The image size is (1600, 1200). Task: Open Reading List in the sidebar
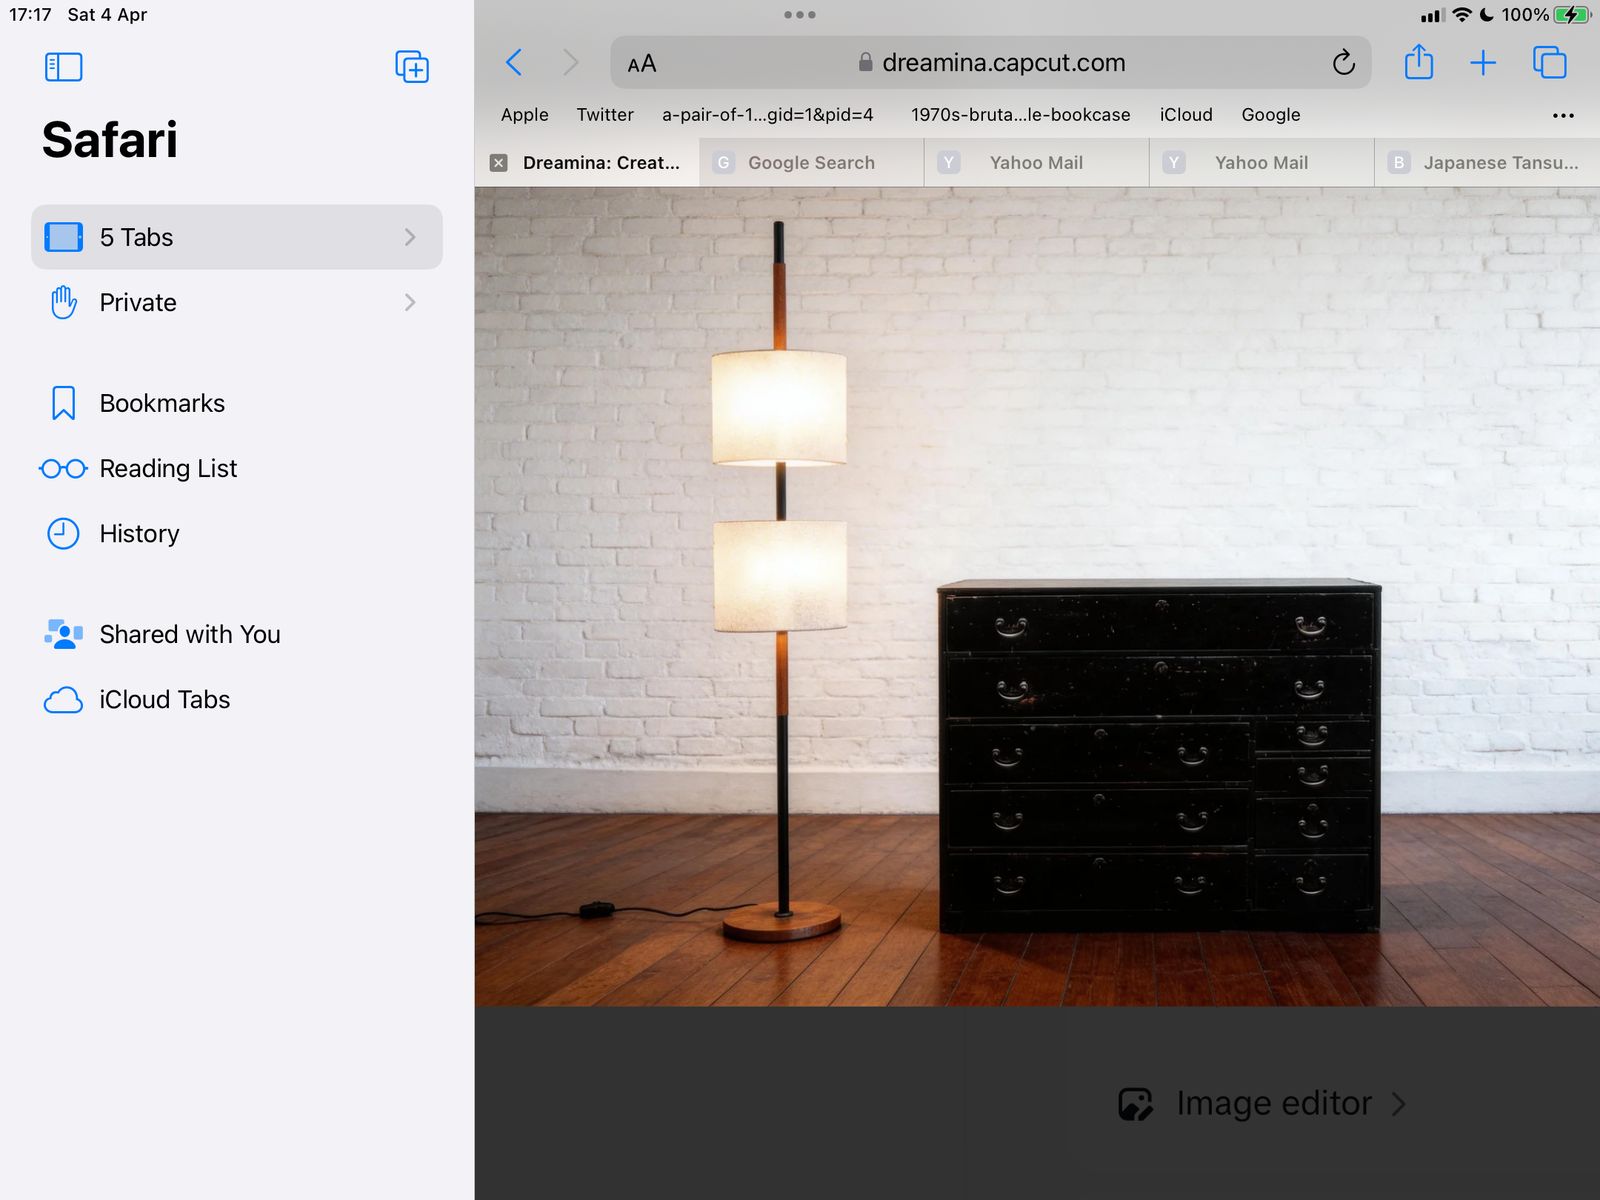[x=237, y=468]
